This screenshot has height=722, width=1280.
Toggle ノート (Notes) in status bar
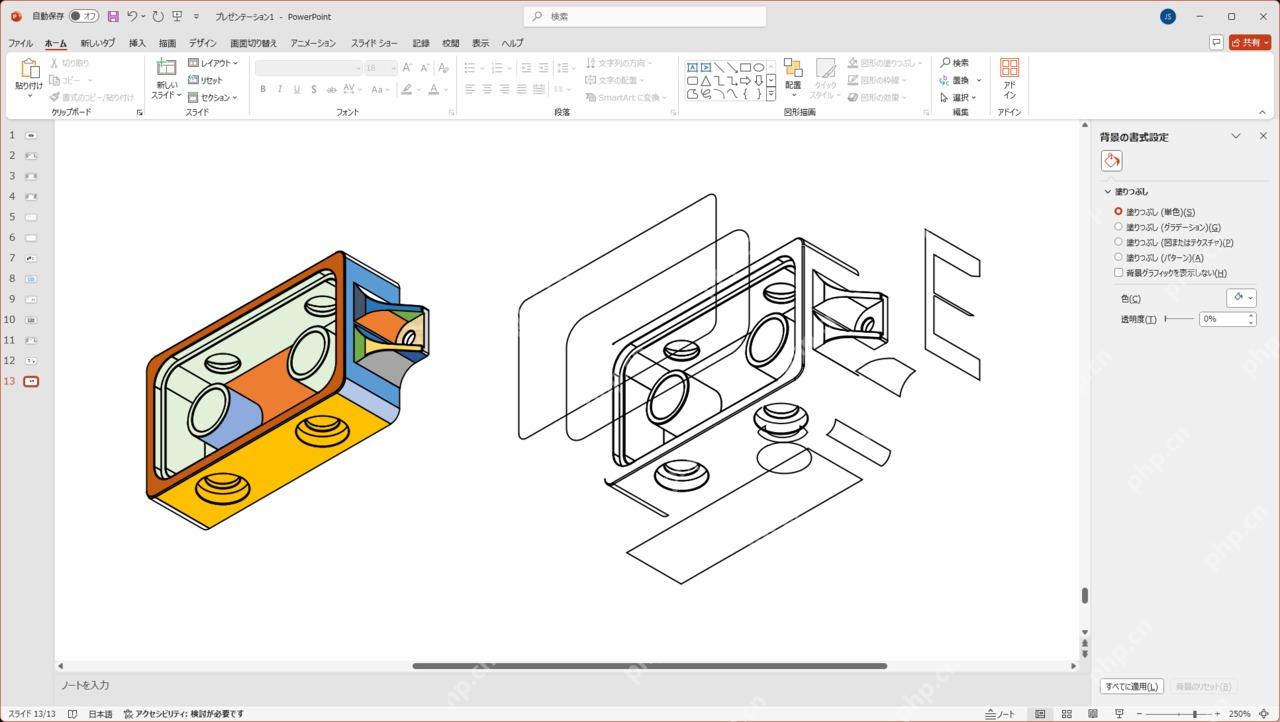(1000, 714)
